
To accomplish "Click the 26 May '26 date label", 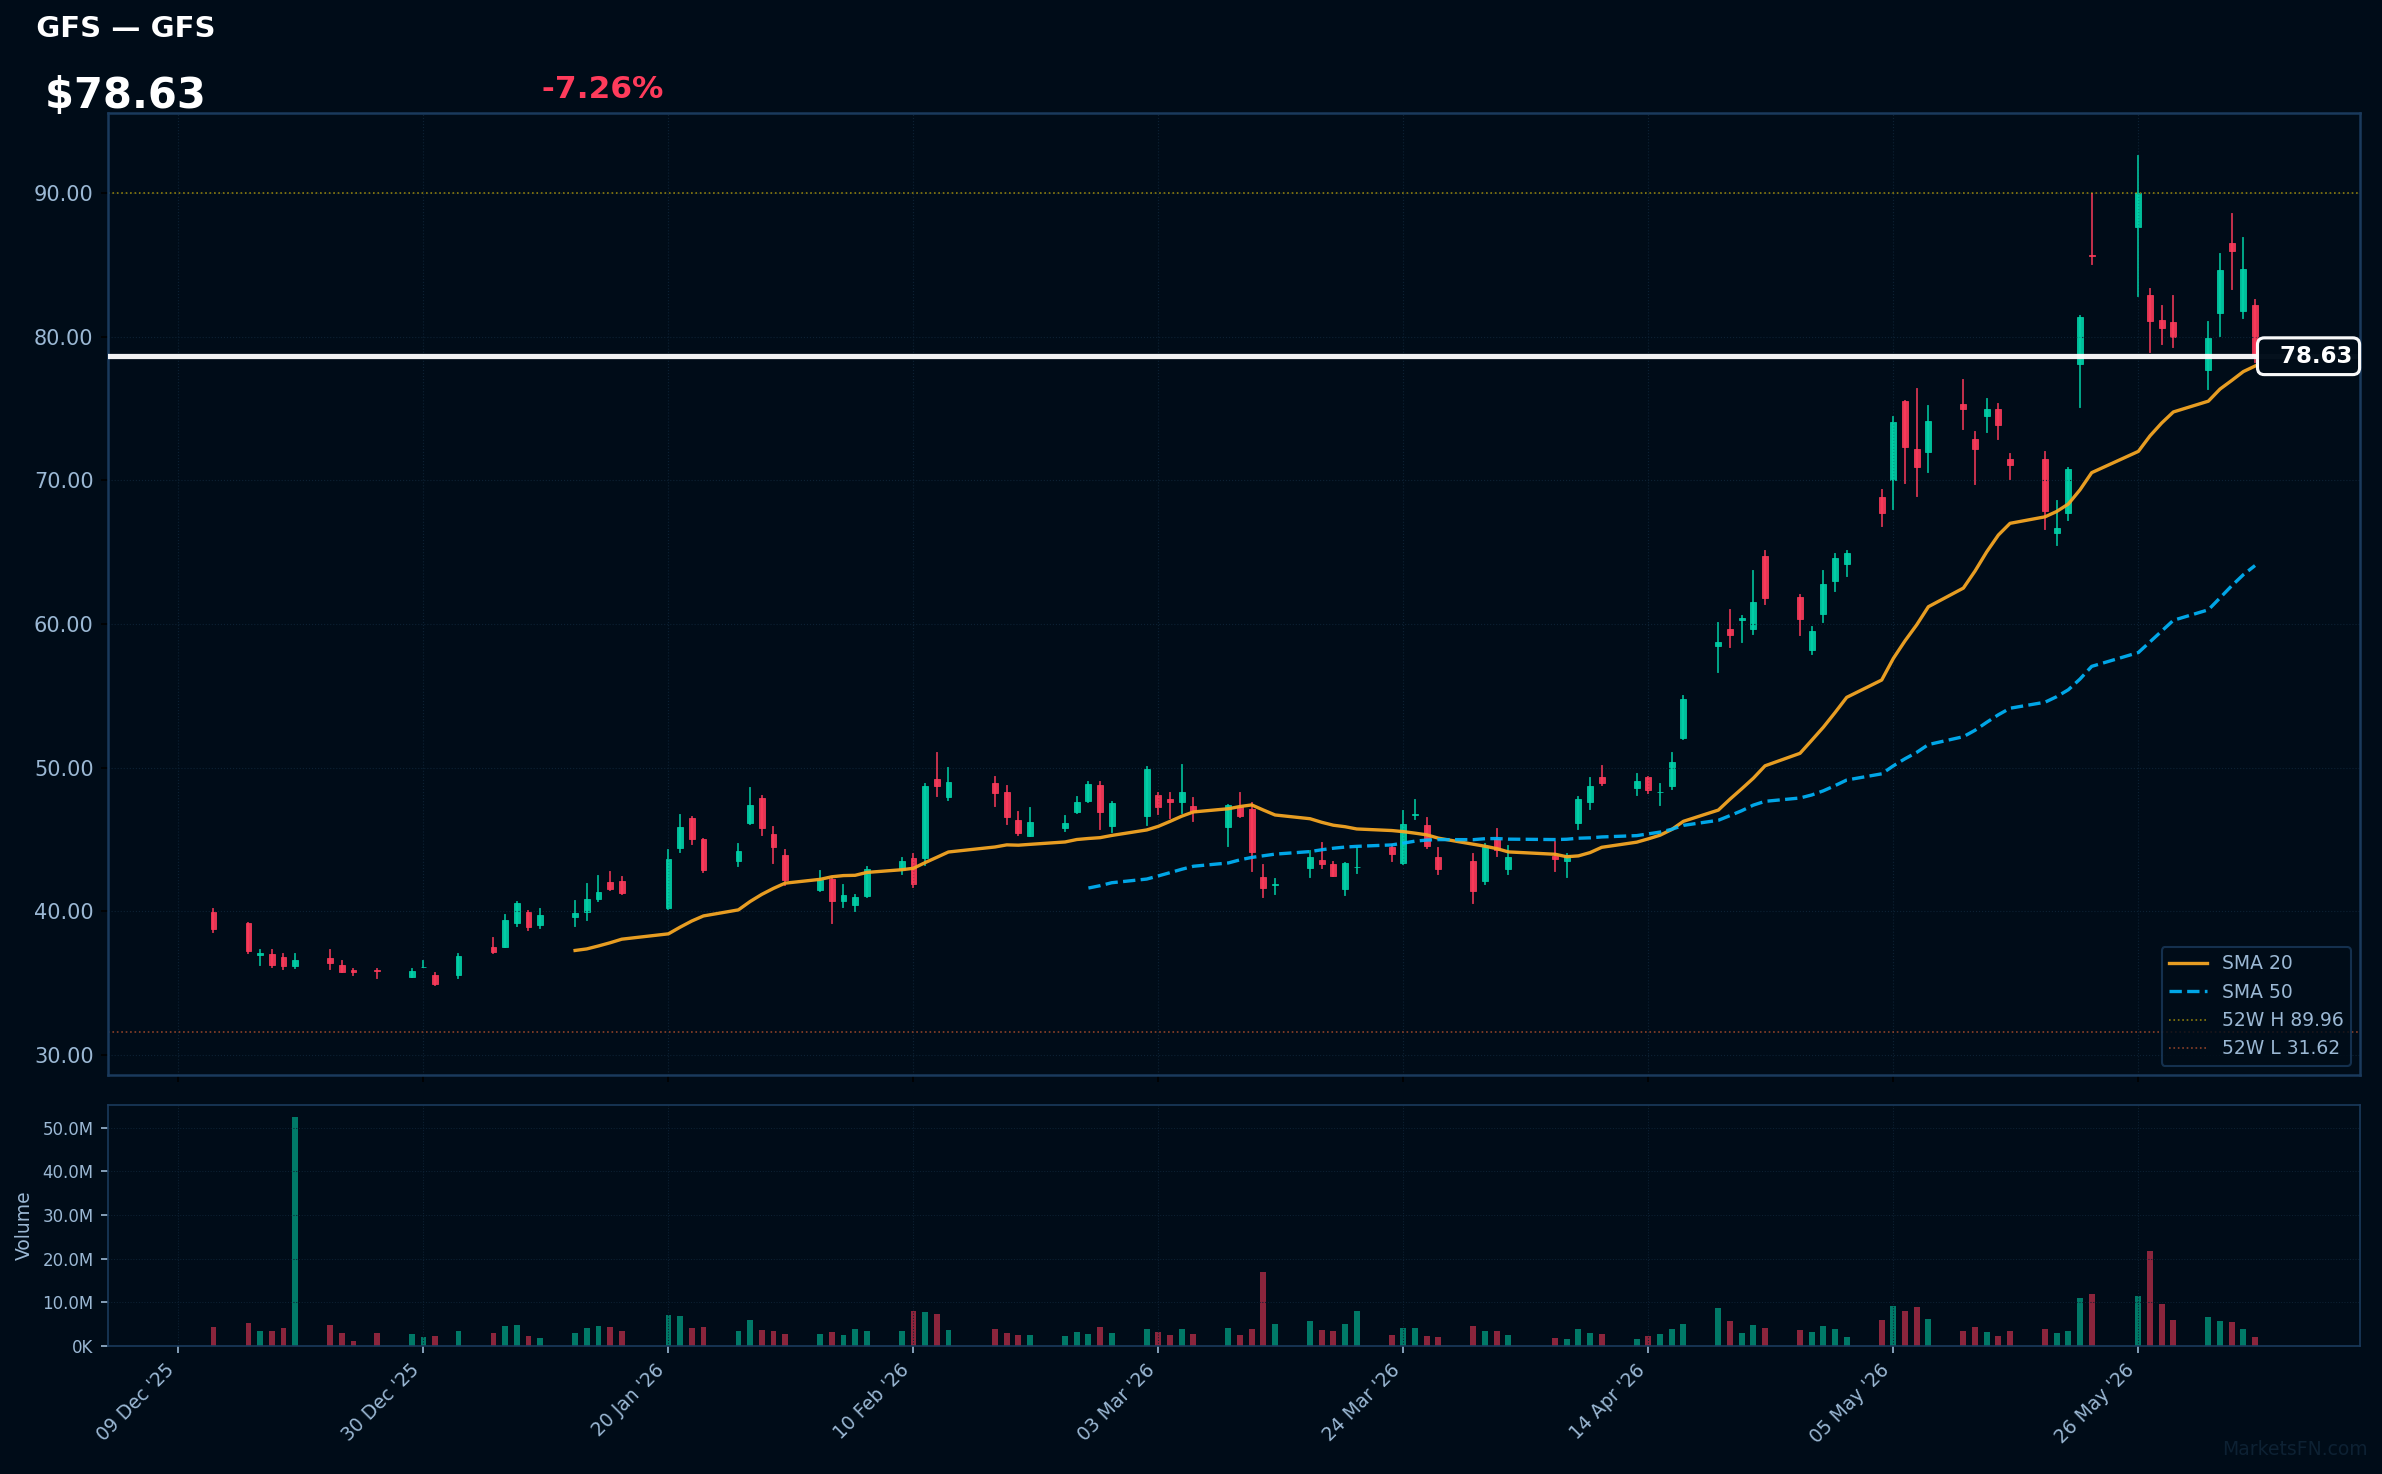I will coord(2094,1401).
